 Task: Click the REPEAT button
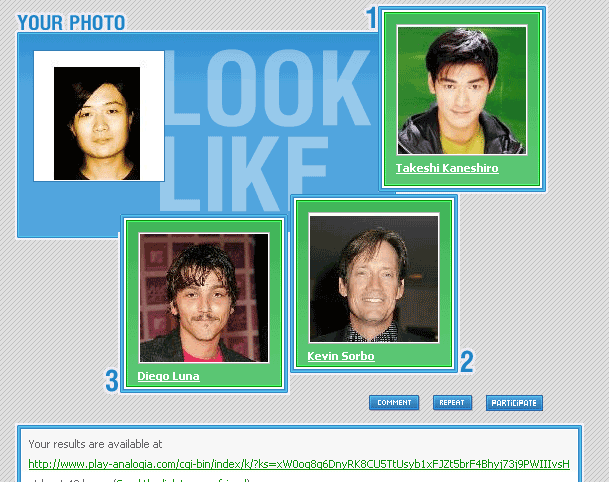click(452, 403)
